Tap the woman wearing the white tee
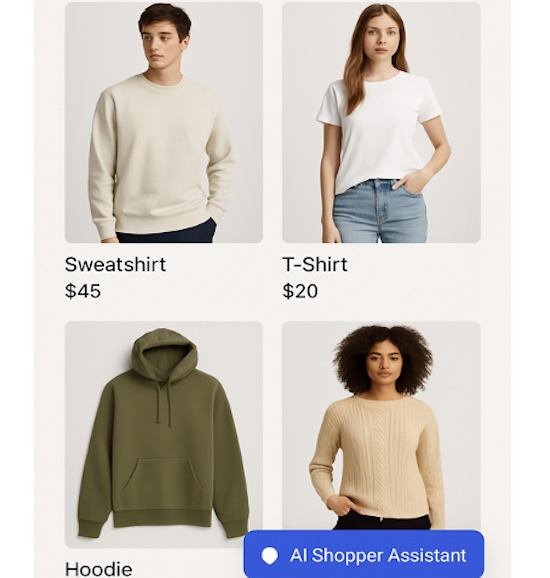550x578 pixels. point(383,123)
